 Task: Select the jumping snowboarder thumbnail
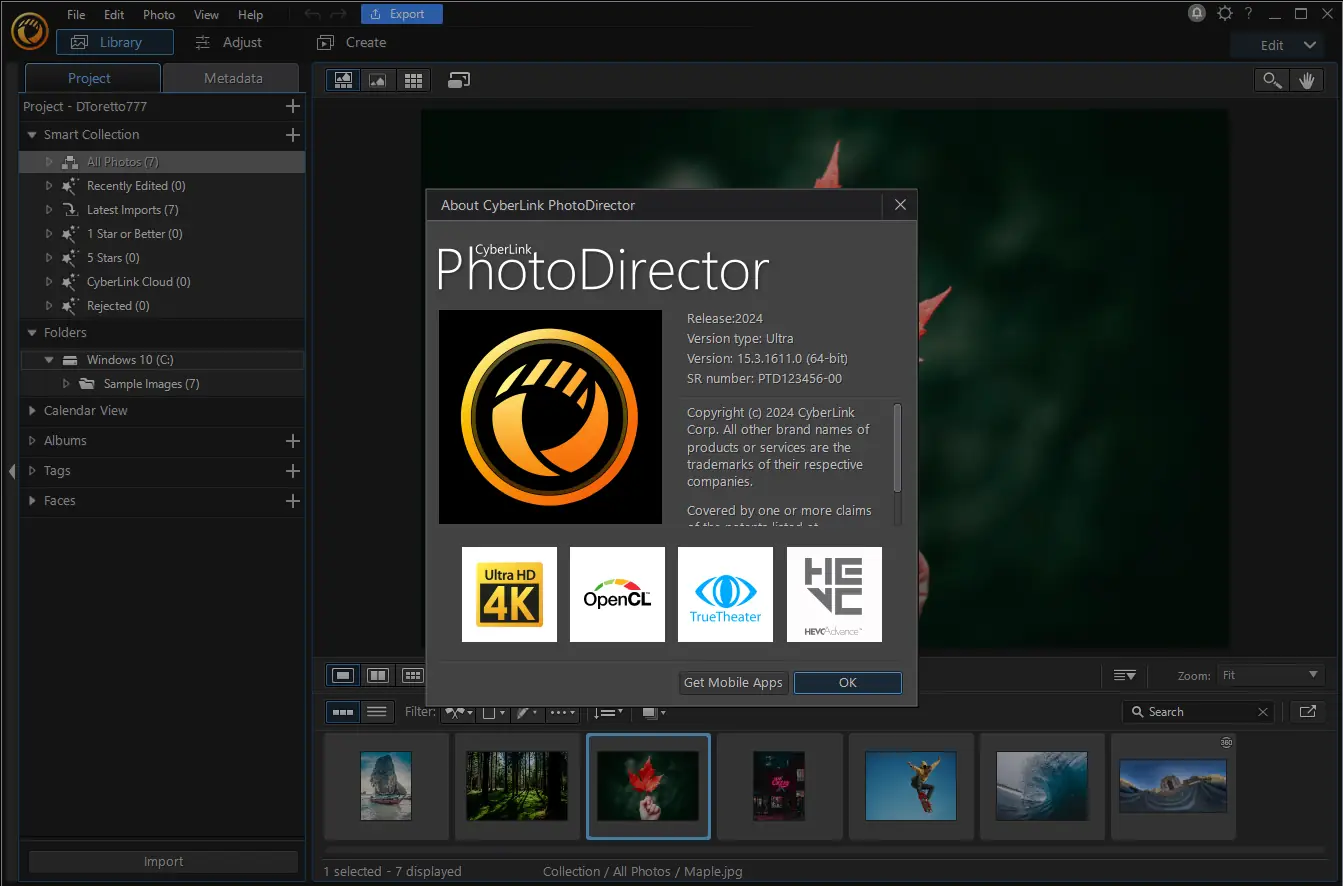pos(910,786)
